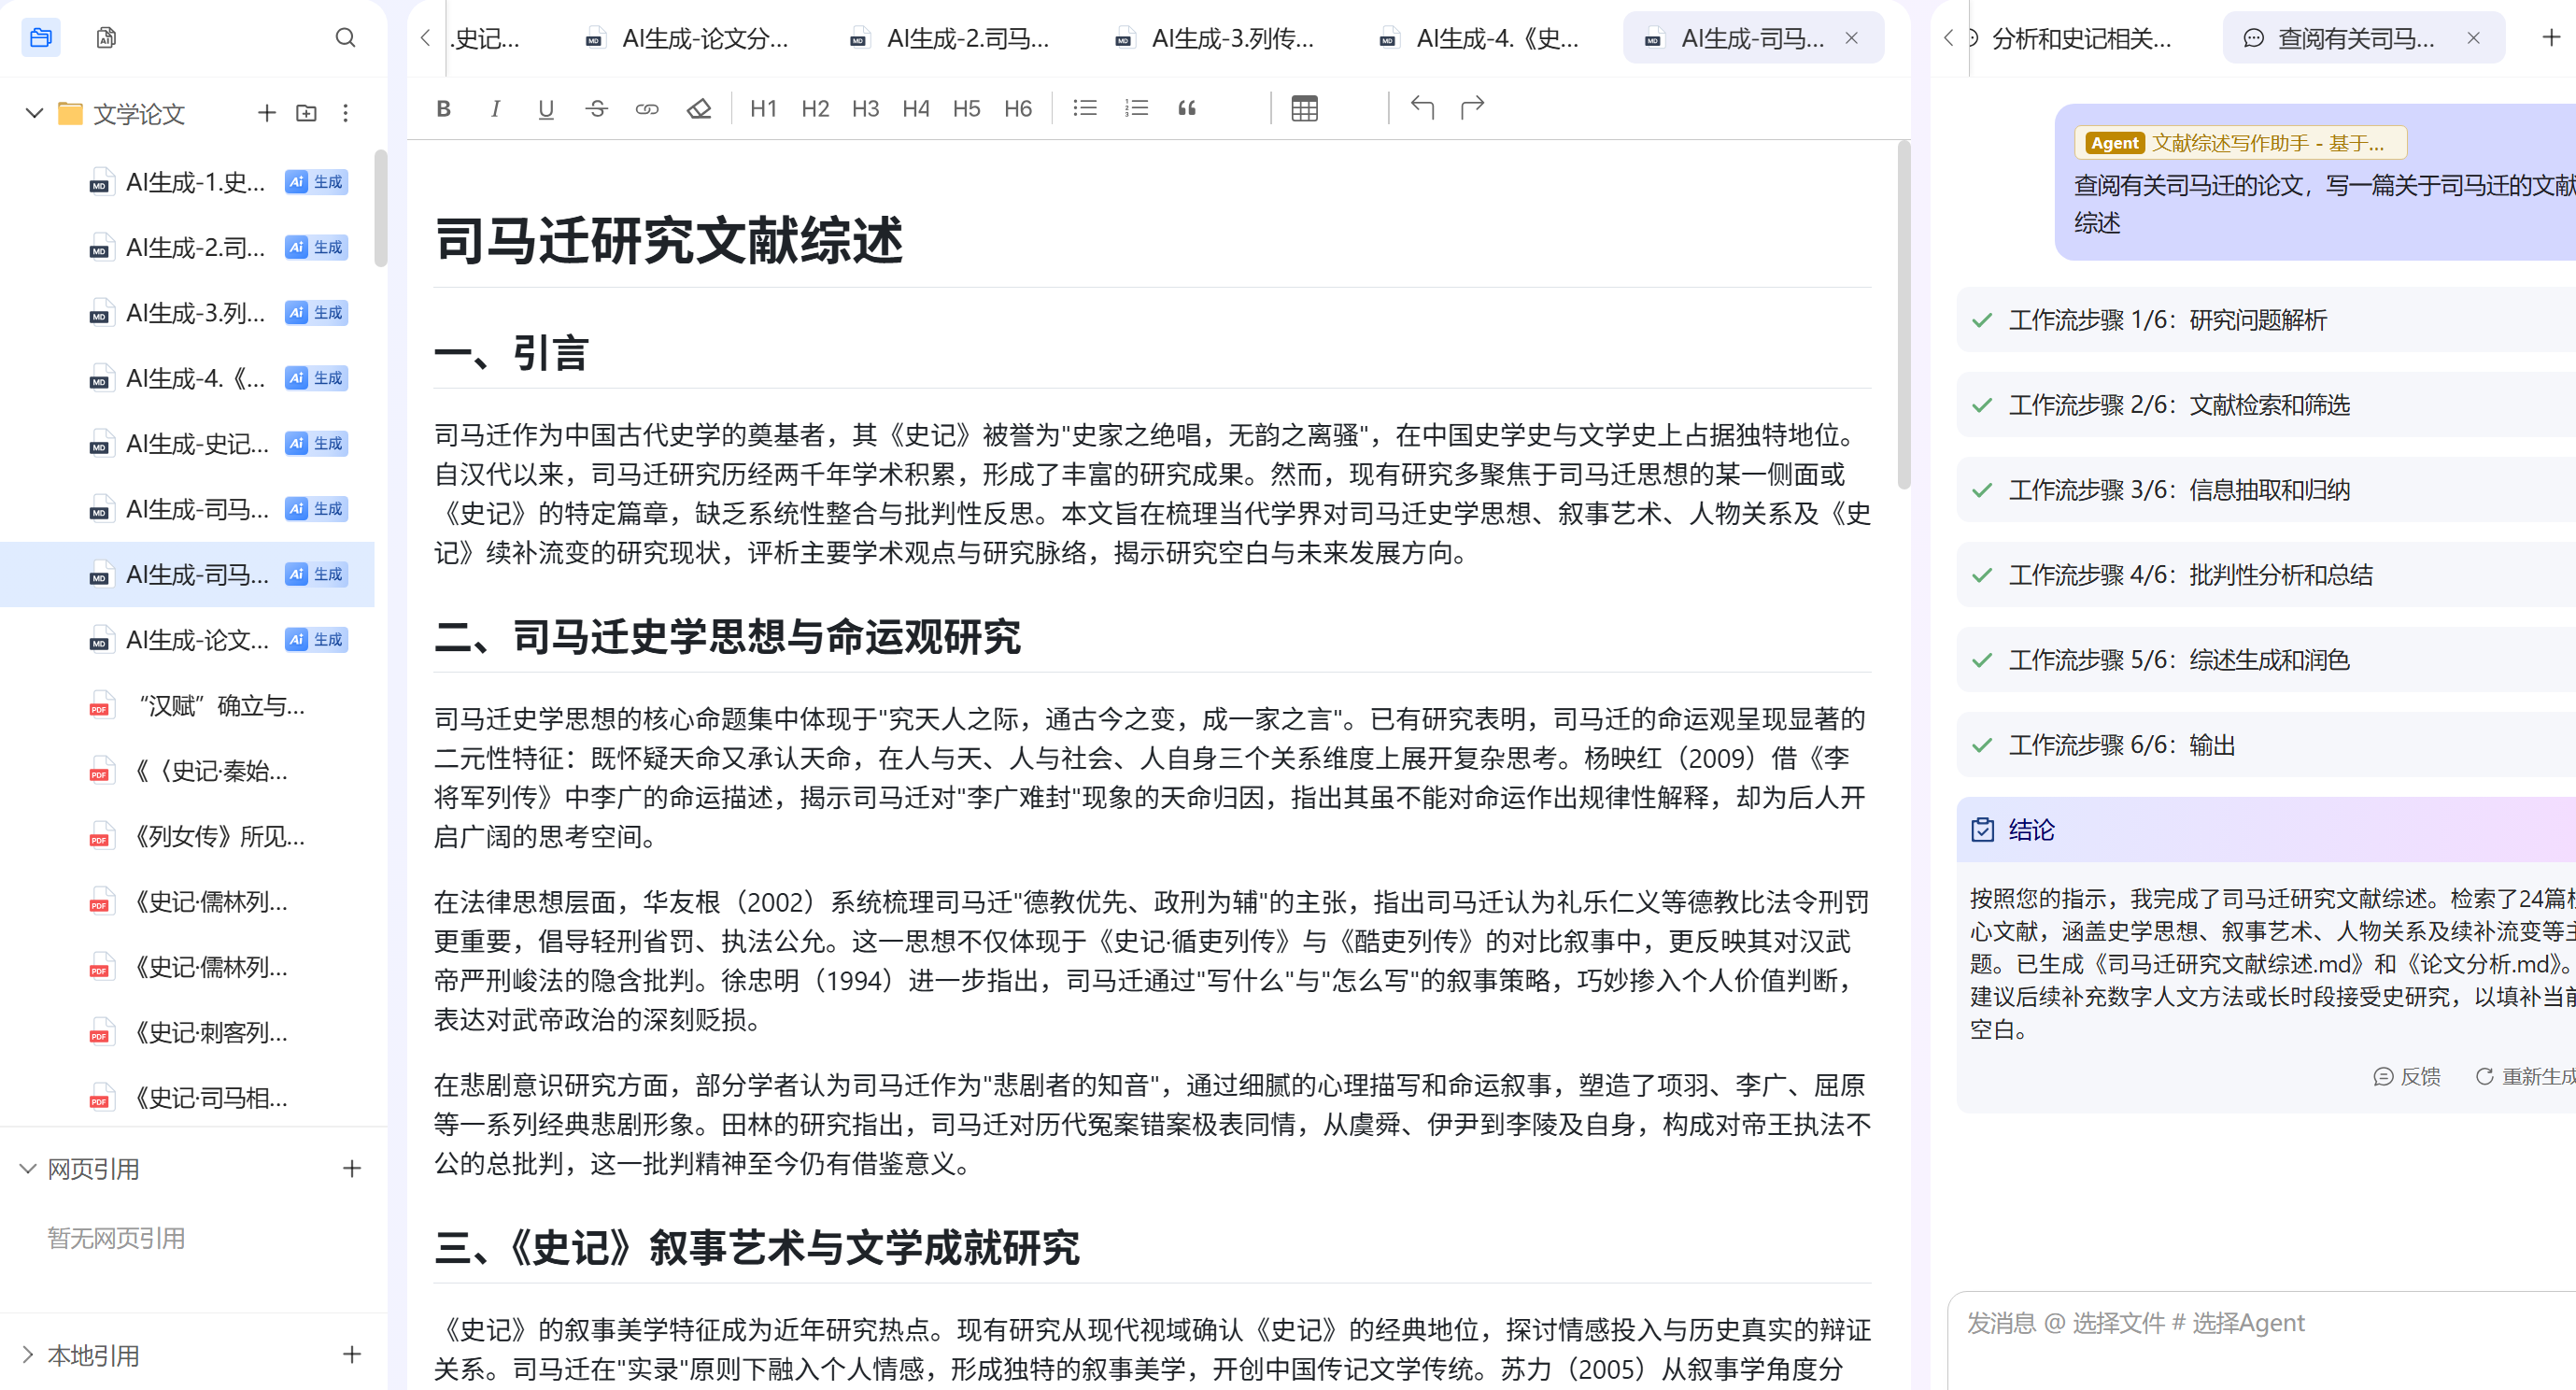Viewport: 2576px width, 1390px height.
Task: Clear formatting with the eraser icon
Action: coord(698,108)
